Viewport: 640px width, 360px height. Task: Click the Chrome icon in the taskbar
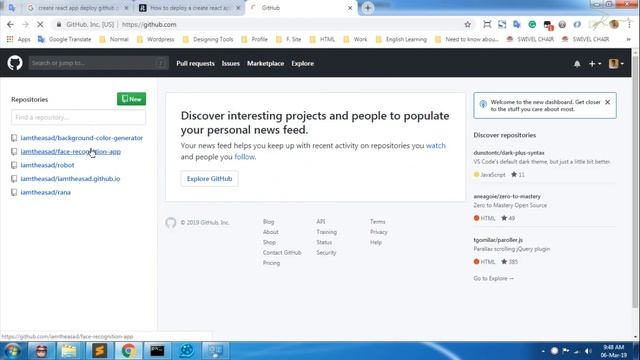(128, 351)
